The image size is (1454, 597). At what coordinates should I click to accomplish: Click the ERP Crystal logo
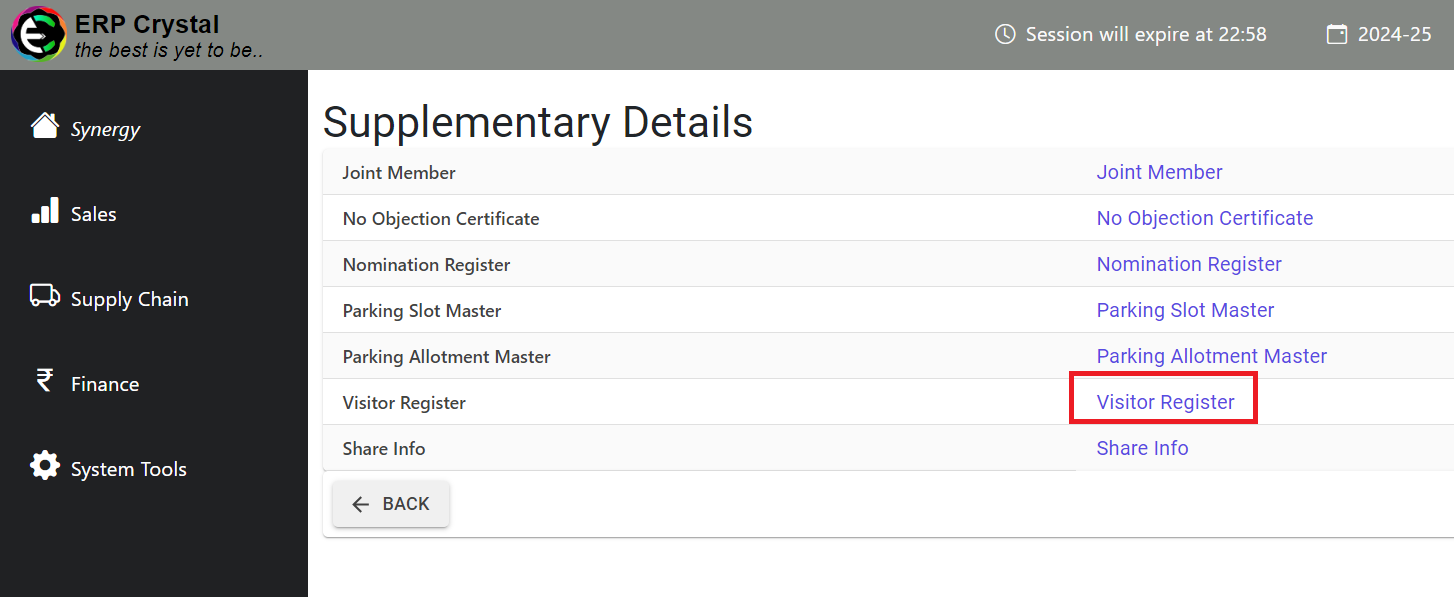(x=37, y=34)
